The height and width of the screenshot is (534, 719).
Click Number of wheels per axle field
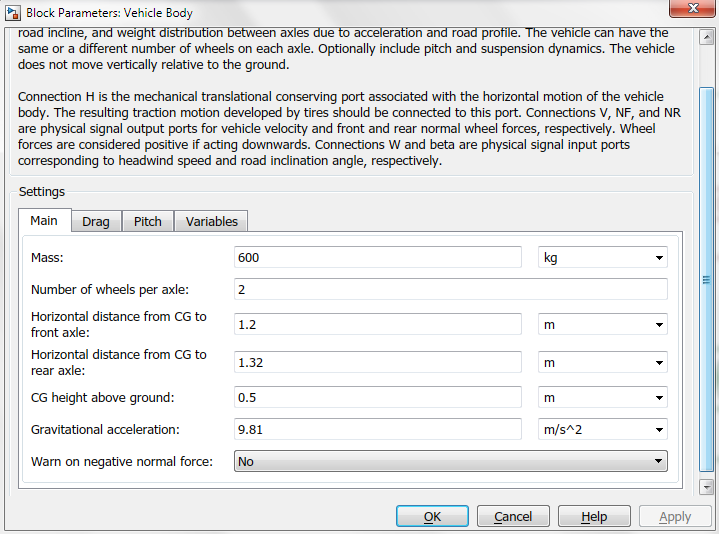(451, 289)
